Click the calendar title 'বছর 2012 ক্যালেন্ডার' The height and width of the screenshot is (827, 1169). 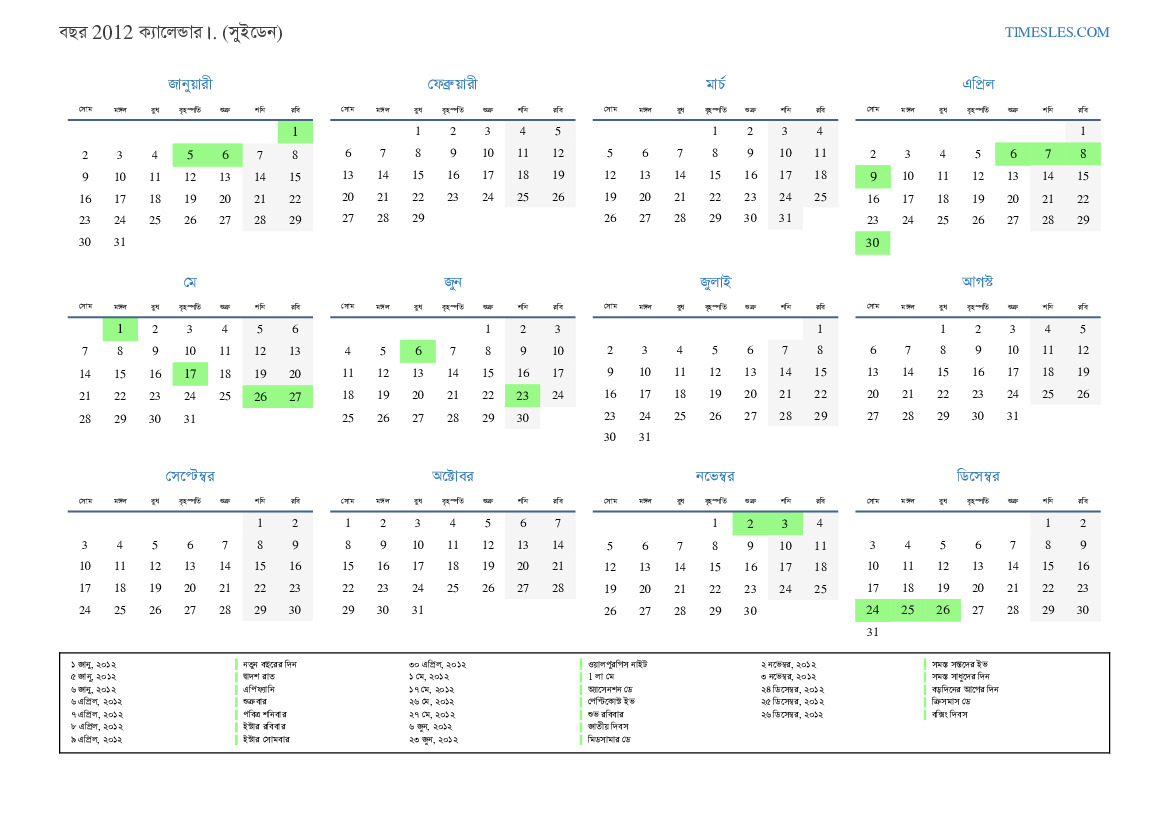click(171, 33)
